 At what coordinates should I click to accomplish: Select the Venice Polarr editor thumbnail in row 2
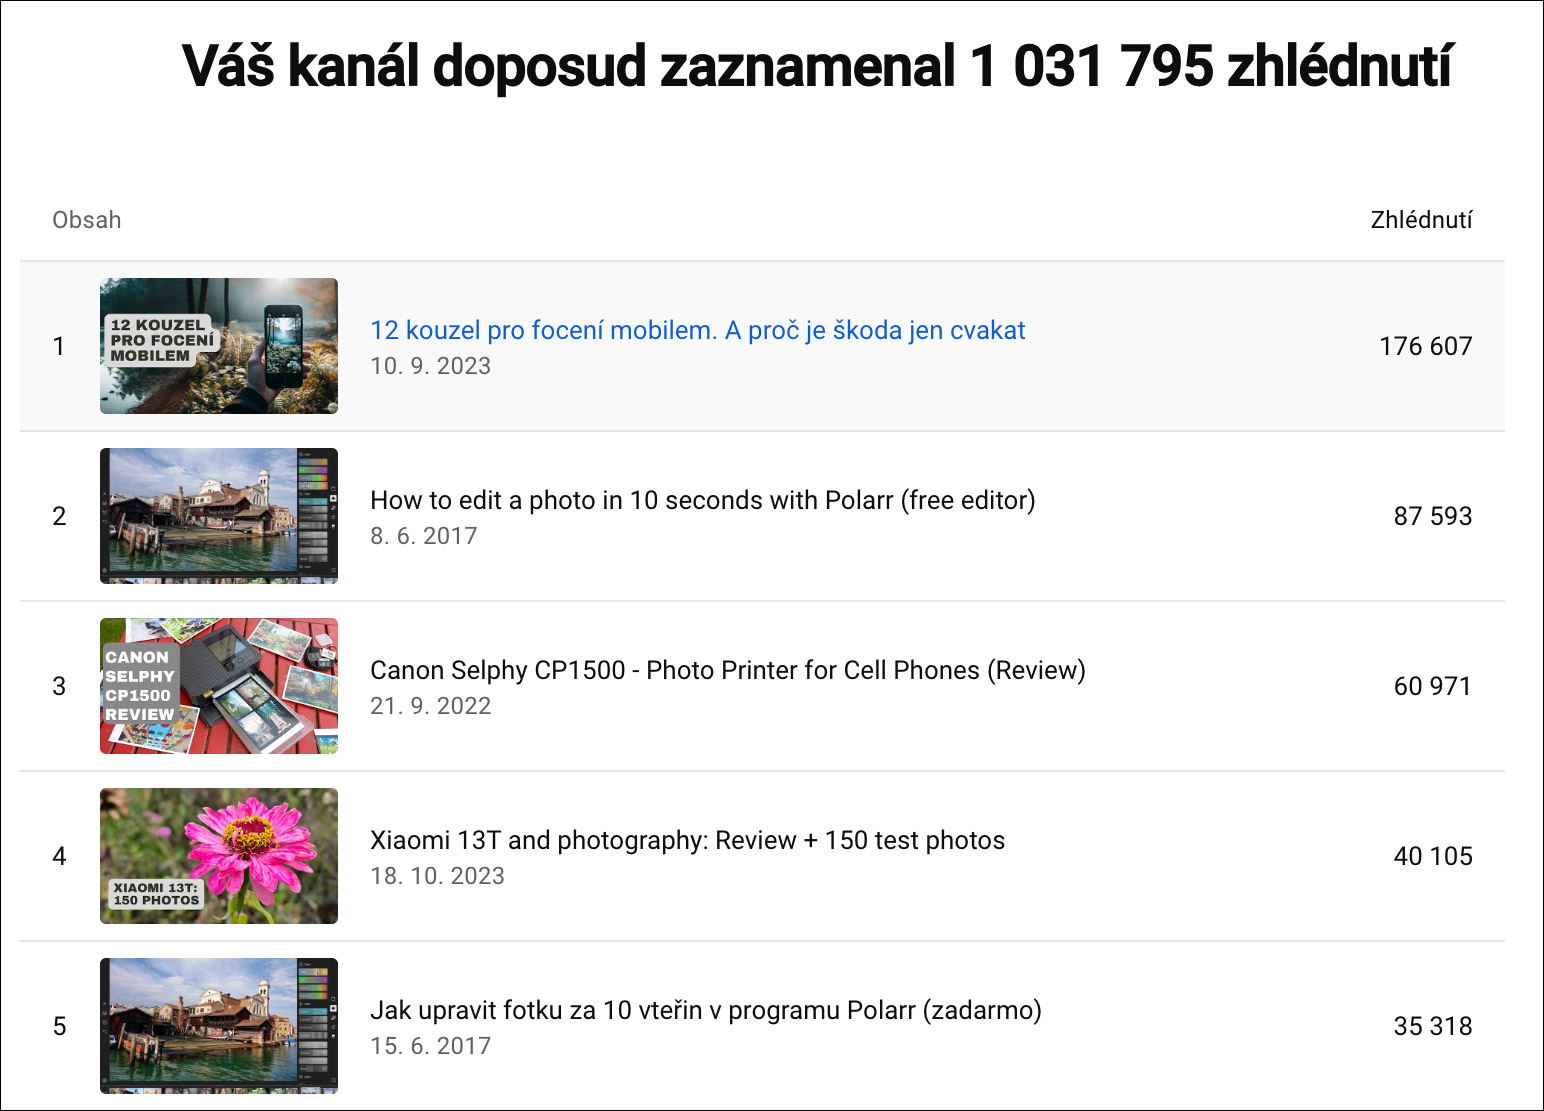click(219, 516)
